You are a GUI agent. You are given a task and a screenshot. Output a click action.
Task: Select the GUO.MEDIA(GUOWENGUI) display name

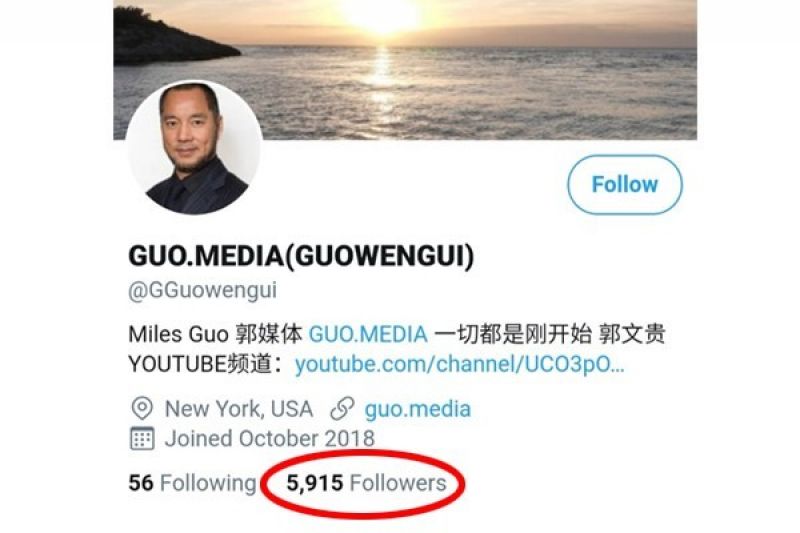click(301, 256)
